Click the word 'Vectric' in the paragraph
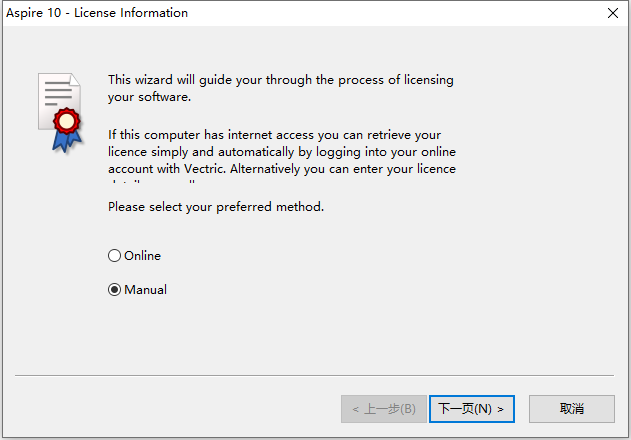The height and width of the screenshot is (440, 631). click(204, 169)
